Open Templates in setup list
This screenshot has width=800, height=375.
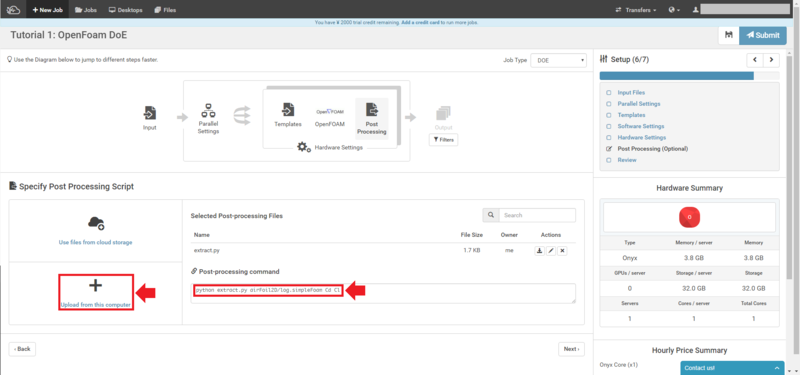click(x=631, y=115)
